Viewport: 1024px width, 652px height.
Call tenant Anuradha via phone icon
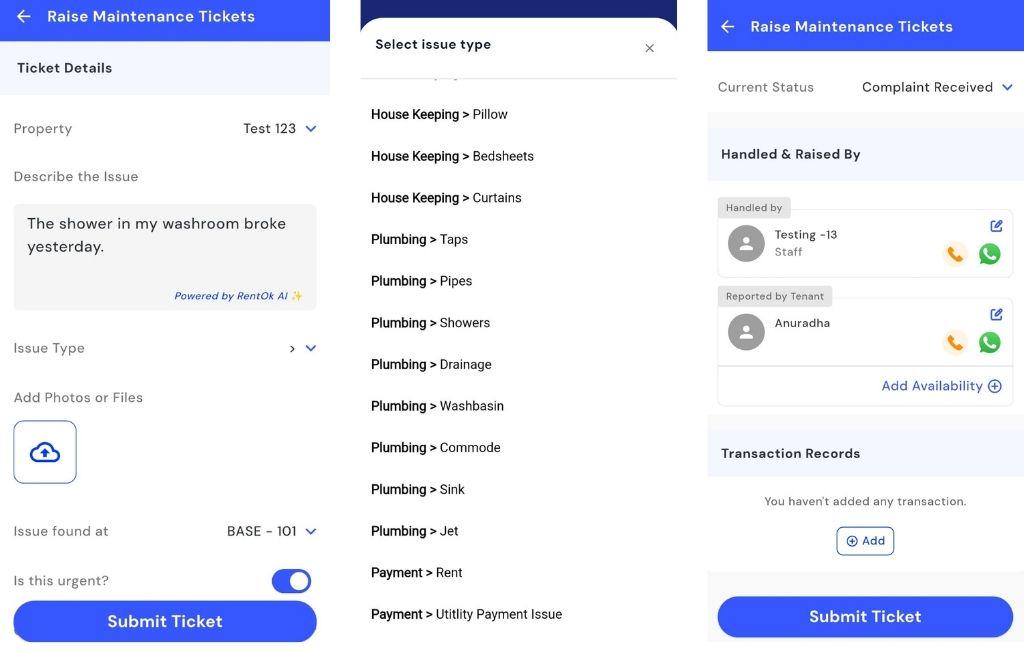(x=955, y=343)
